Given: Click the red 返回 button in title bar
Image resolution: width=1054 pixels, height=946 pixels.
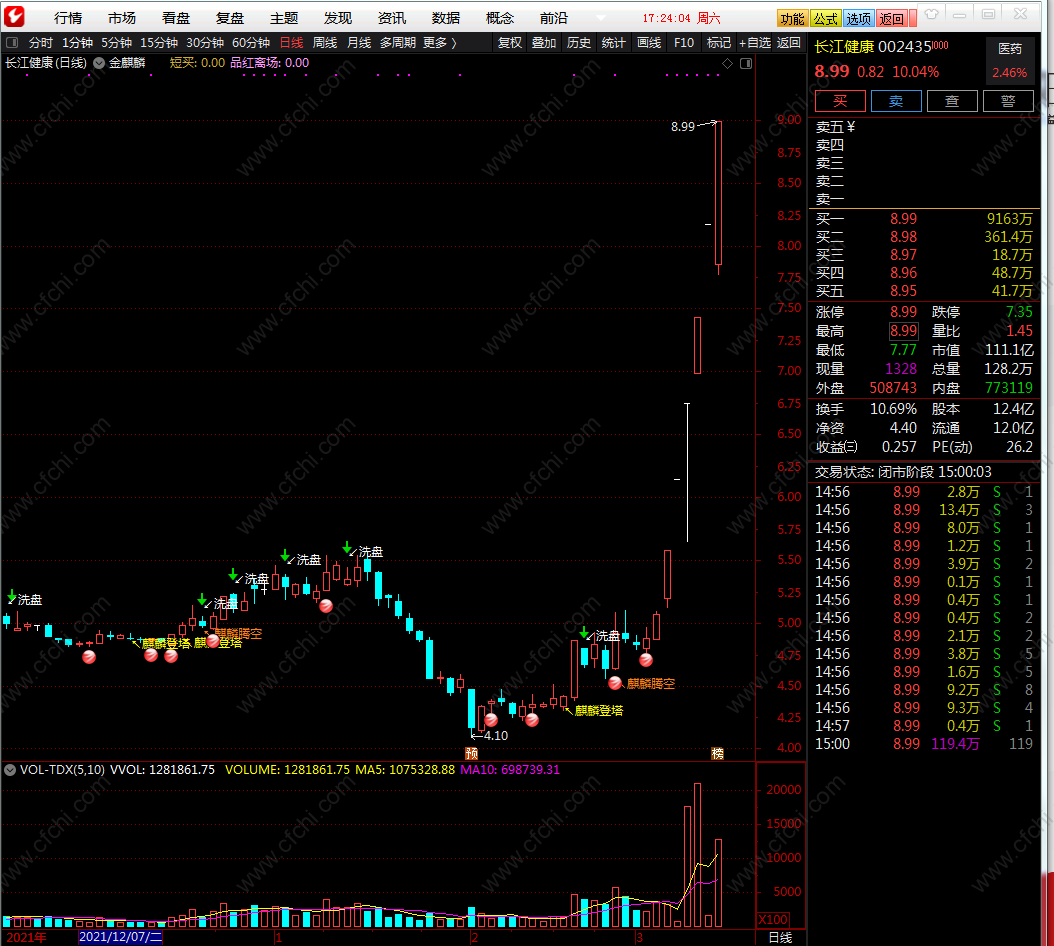Looking at the screenshot, I should [891, 19].
